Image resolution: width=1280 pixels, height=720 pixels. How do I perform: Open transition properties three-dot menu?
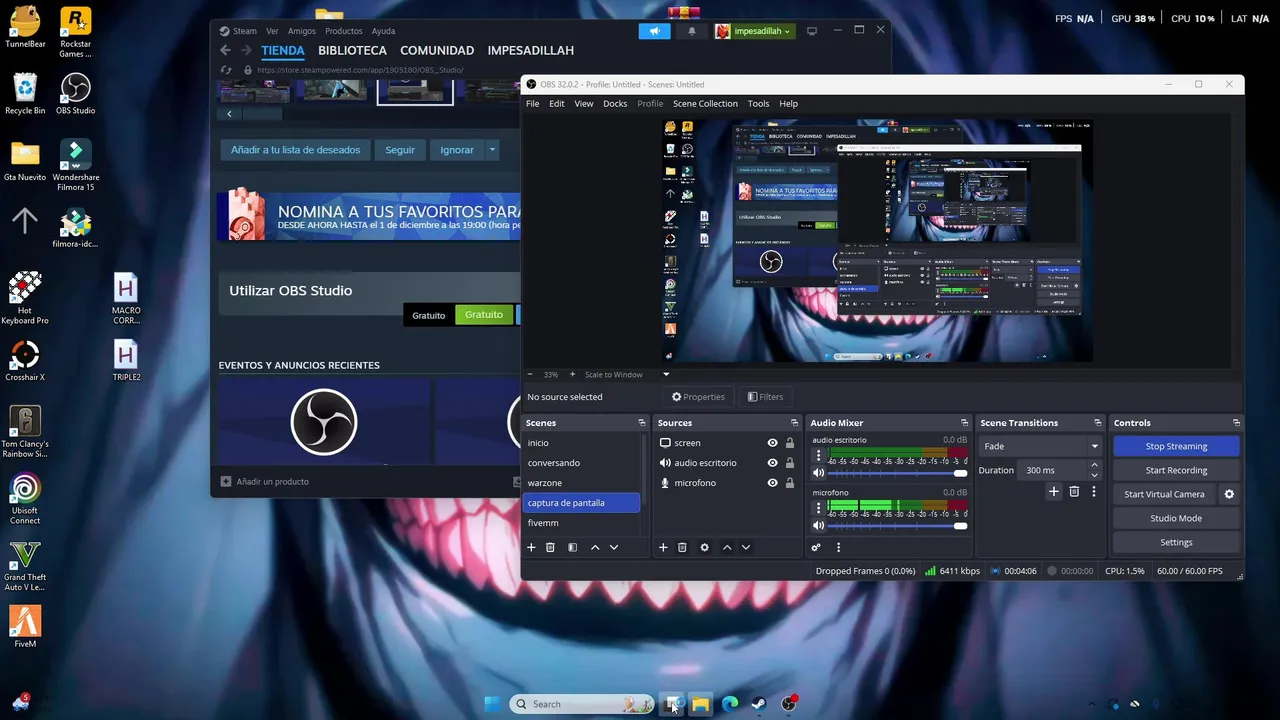[x=1094, y=491]
